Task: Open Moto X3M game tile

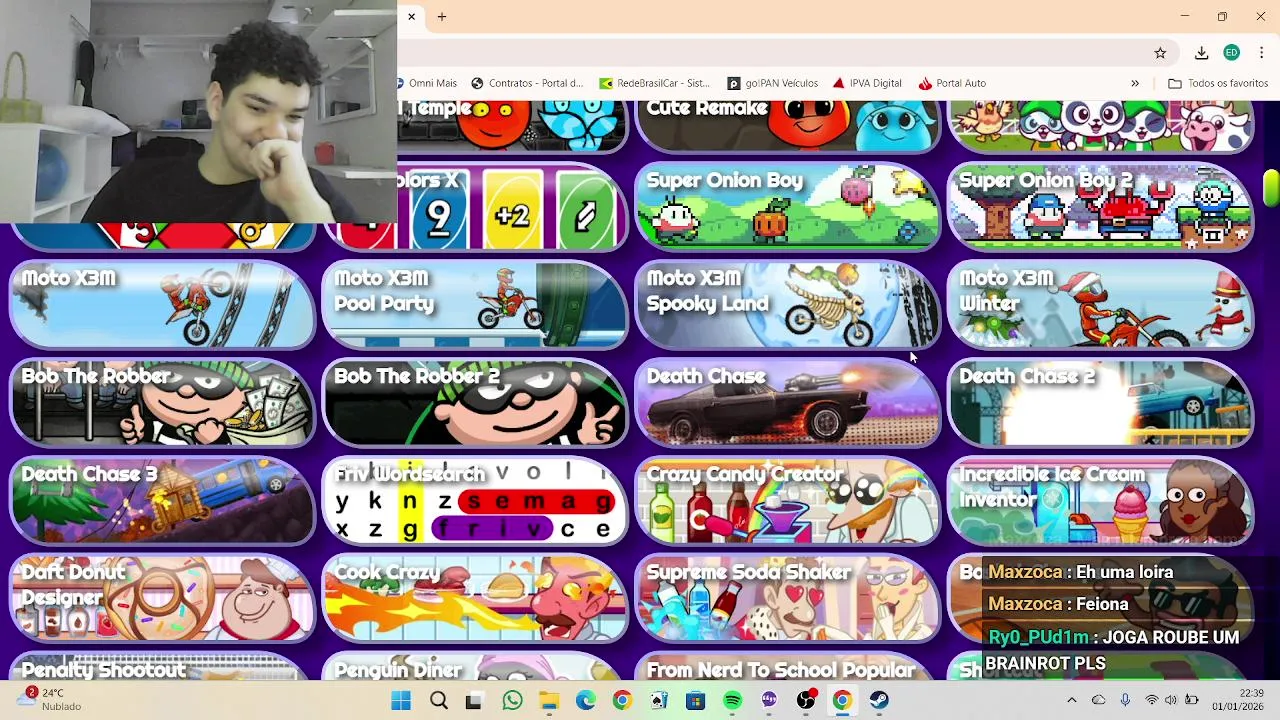Action: pos(162,306)
